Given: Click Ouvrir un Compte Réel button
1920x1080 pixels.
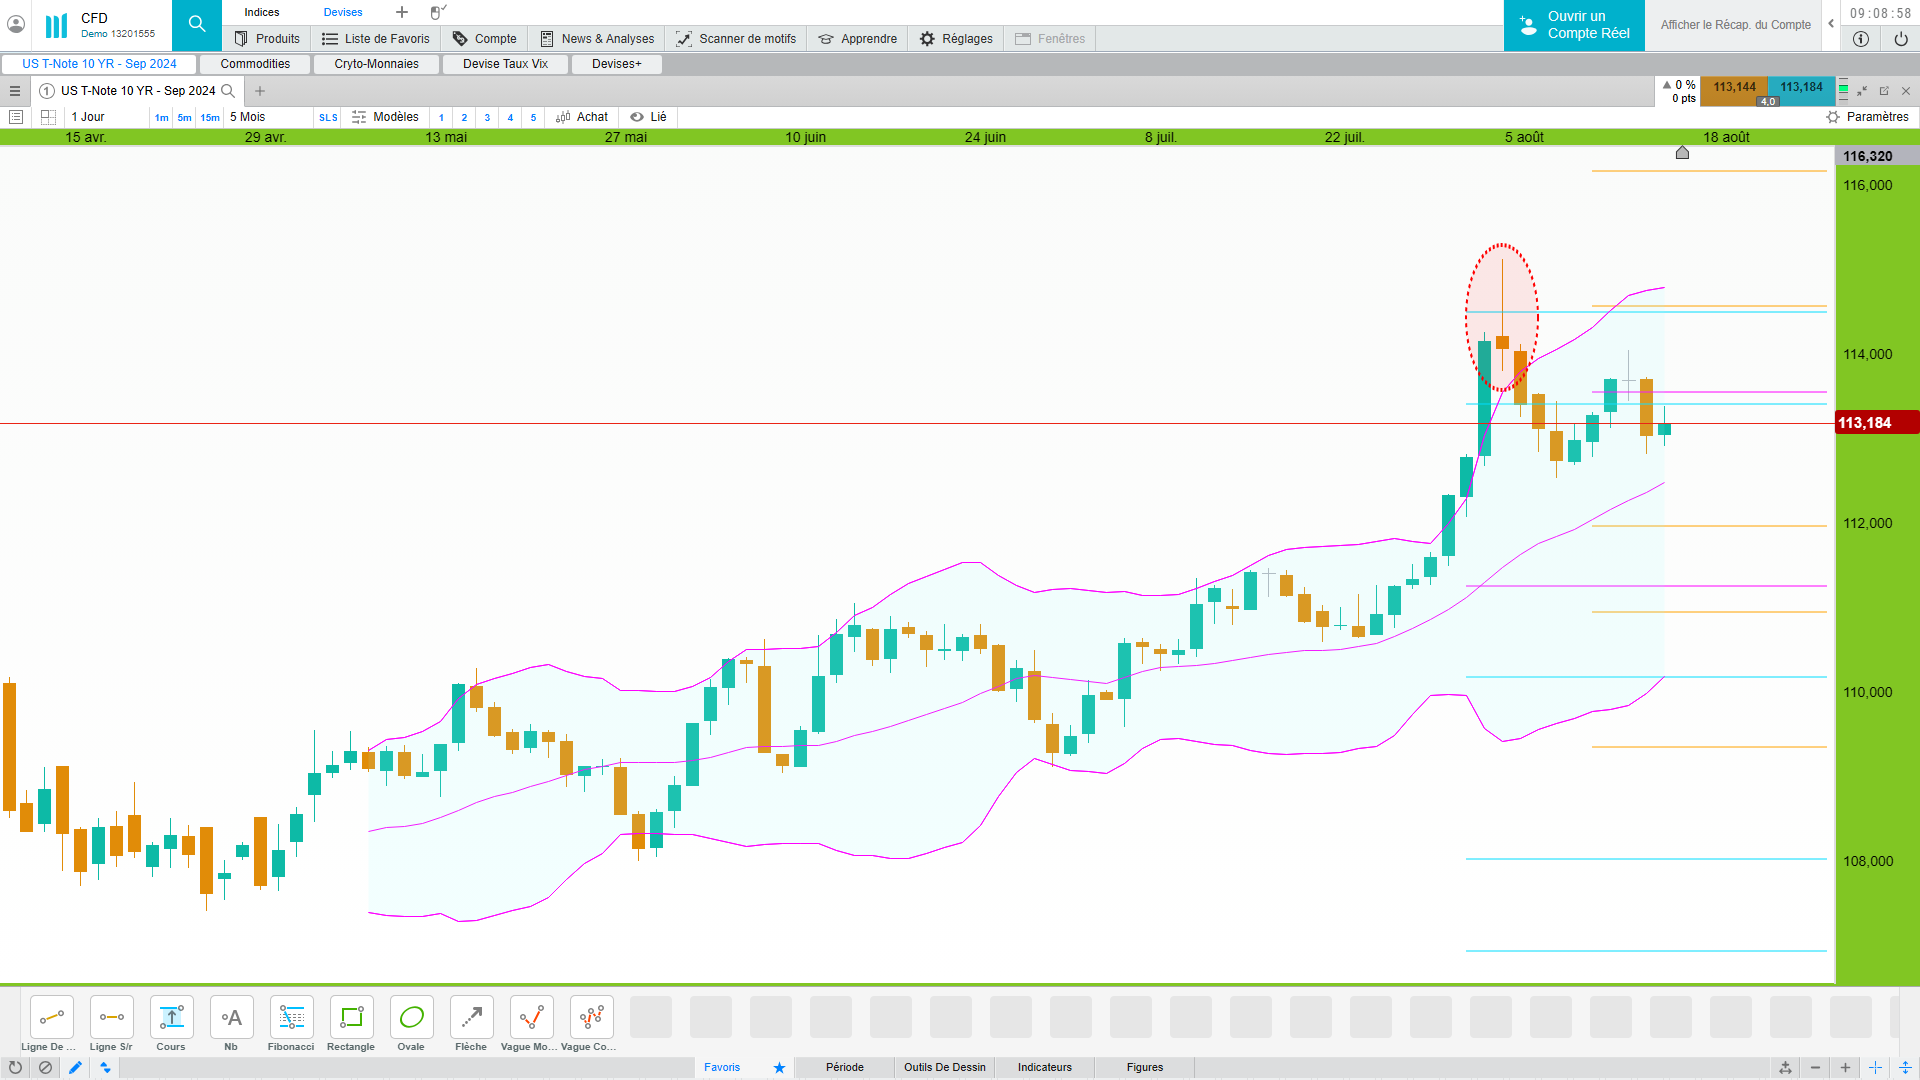Looking at the screenshot, I should coord(1574,25).
